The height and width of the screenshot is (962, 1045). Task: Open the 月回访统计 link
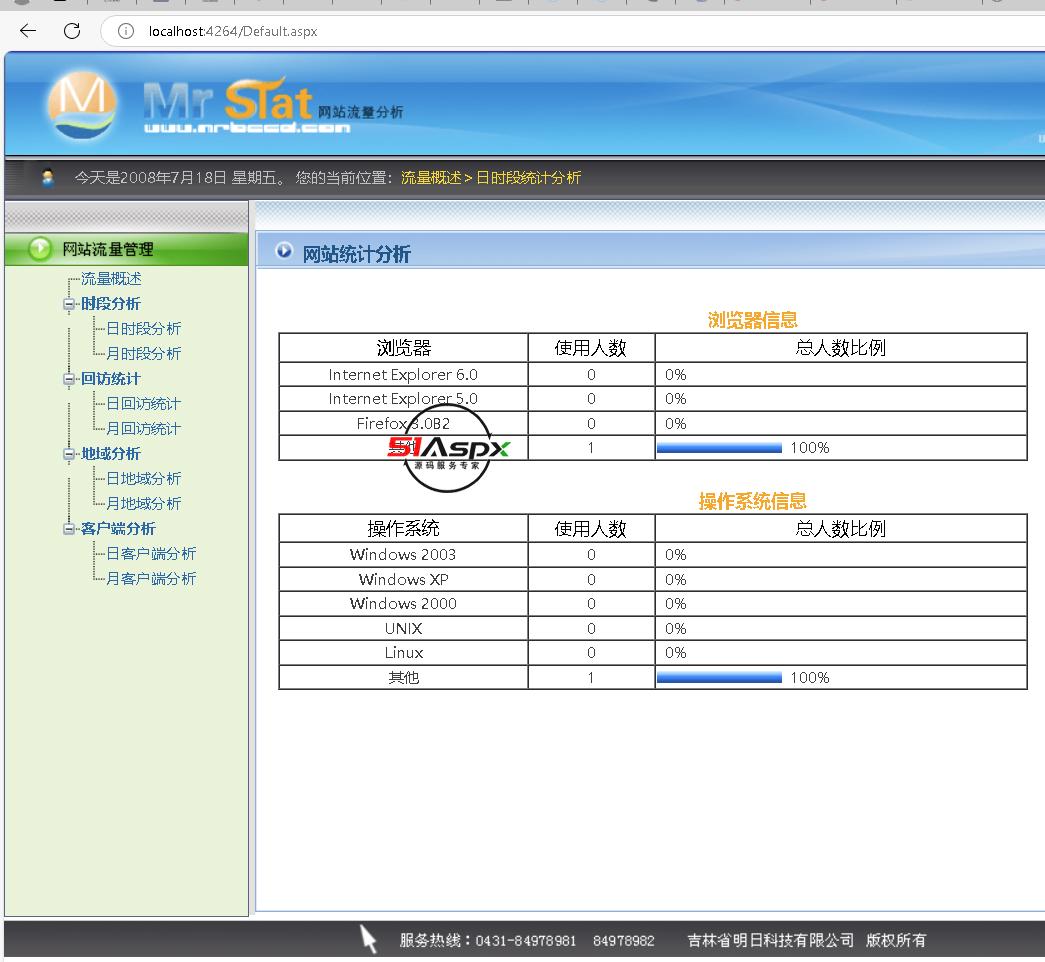pos(143,429)
